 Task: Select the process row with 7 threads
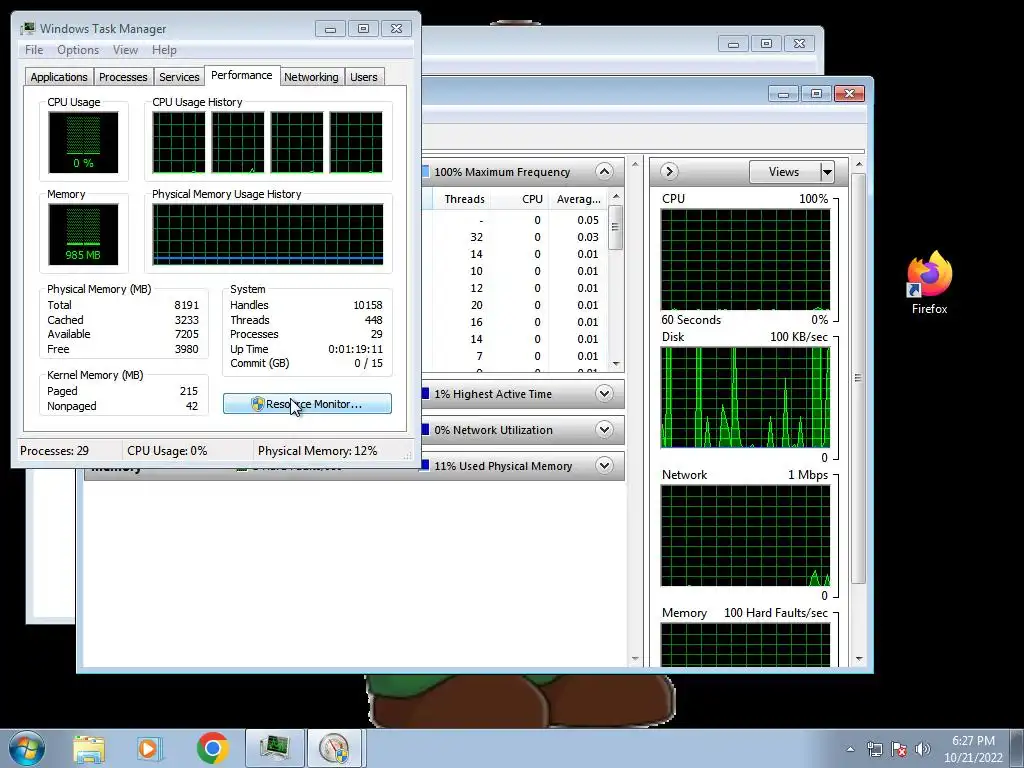coord(515,356)
